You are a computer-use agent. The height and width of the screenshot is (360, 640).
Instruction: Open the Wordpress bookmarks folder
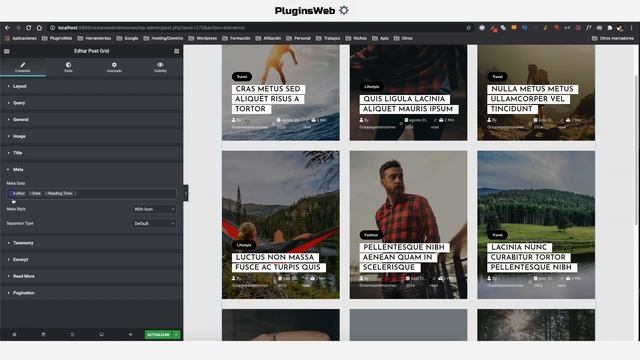coord(203,38)
